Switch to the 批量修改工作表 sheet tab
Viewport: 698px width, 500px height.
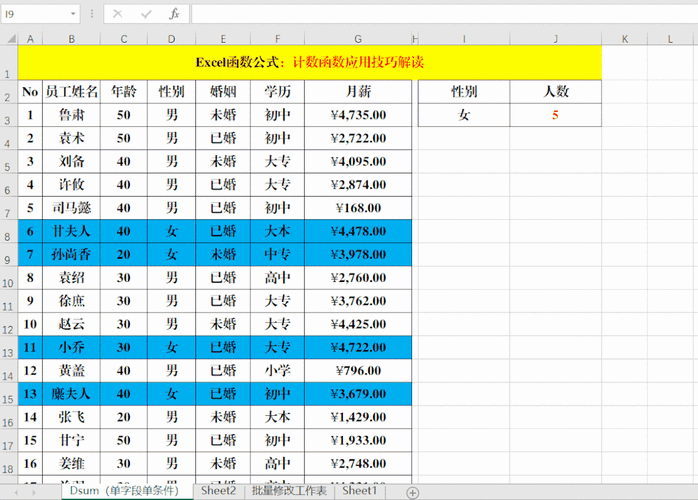289,491
